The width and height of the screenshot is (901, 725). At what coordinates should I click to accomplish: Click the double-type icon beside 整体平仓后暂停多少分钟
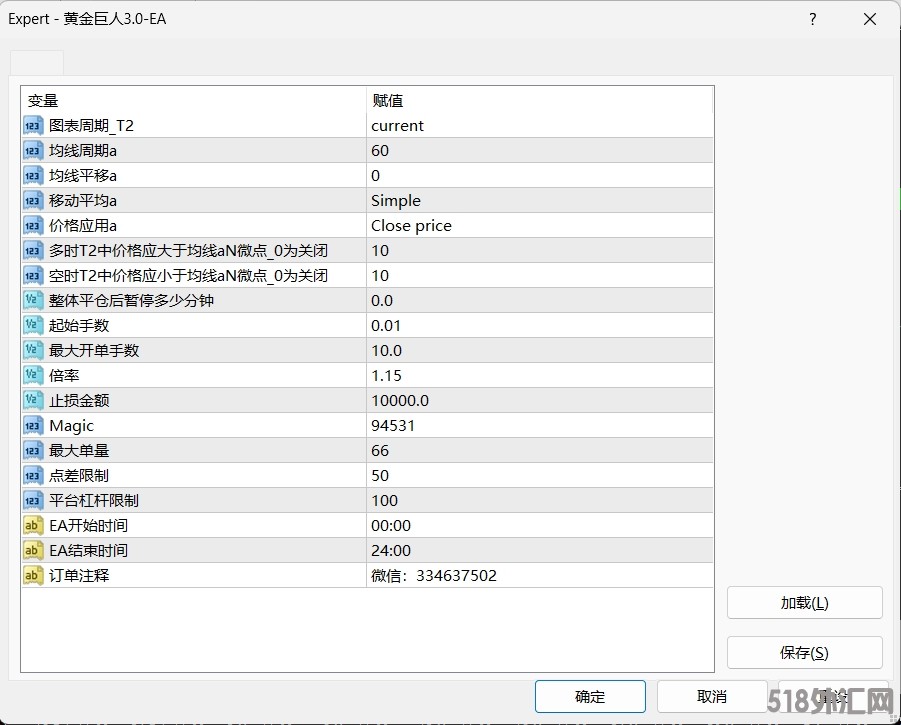[x=33, y=300]
